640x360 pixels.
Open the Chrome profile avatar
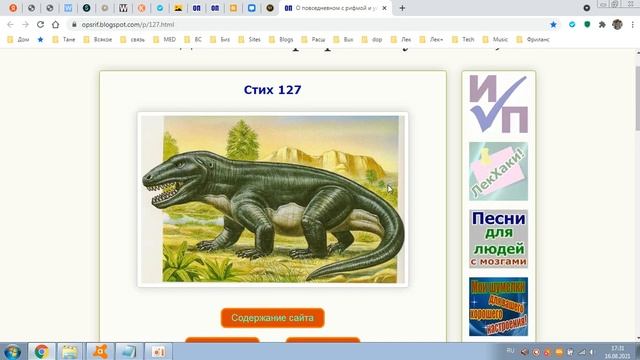pyautogui.click(x=617, y=24)
